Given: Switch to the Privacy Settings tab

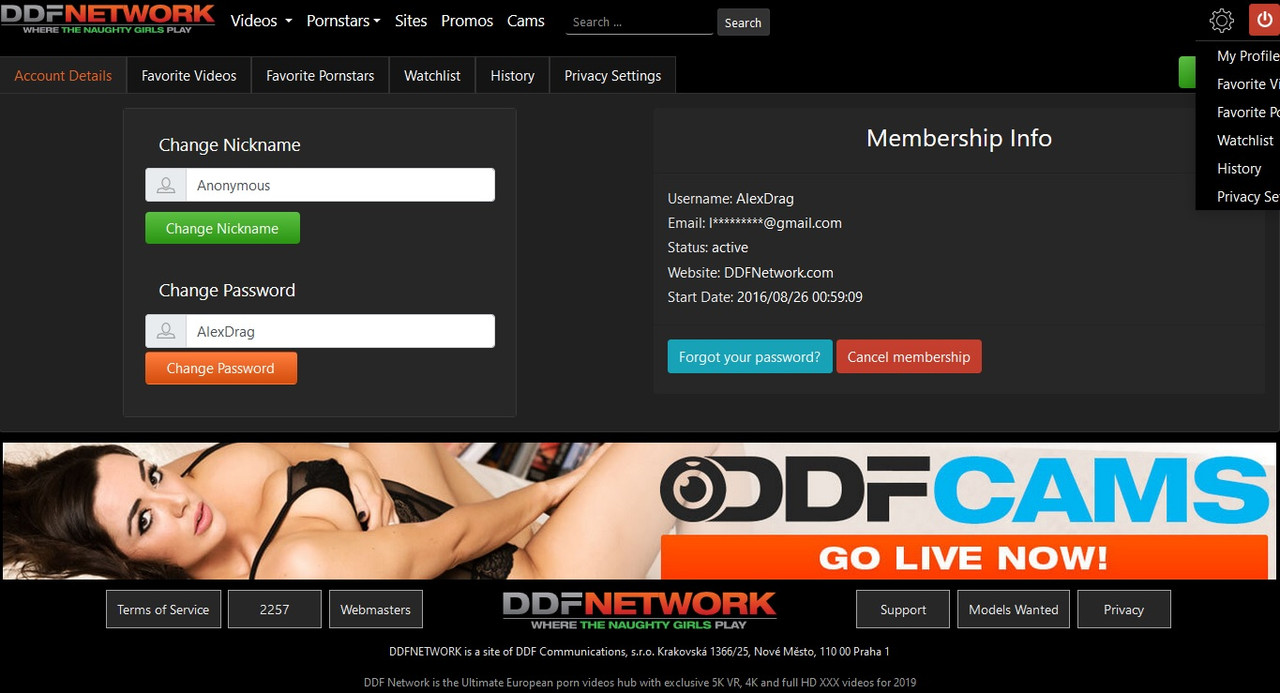Looking at the screenshot, I should 613,76.
